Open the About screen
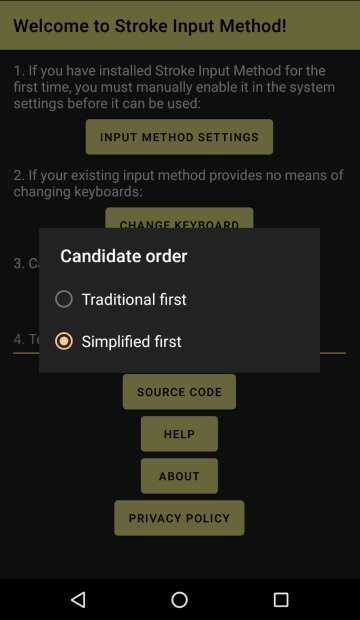The width and height of the screenshot is (360, 620). click(179, 476)
